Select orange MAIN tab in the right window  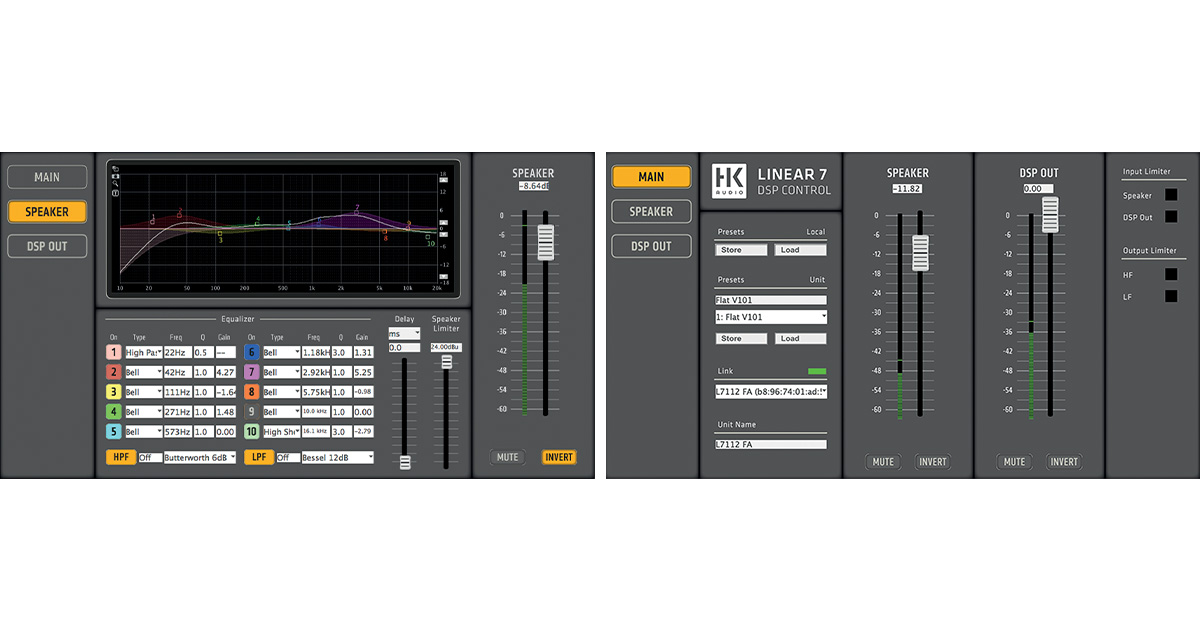[x=651, y=177]
